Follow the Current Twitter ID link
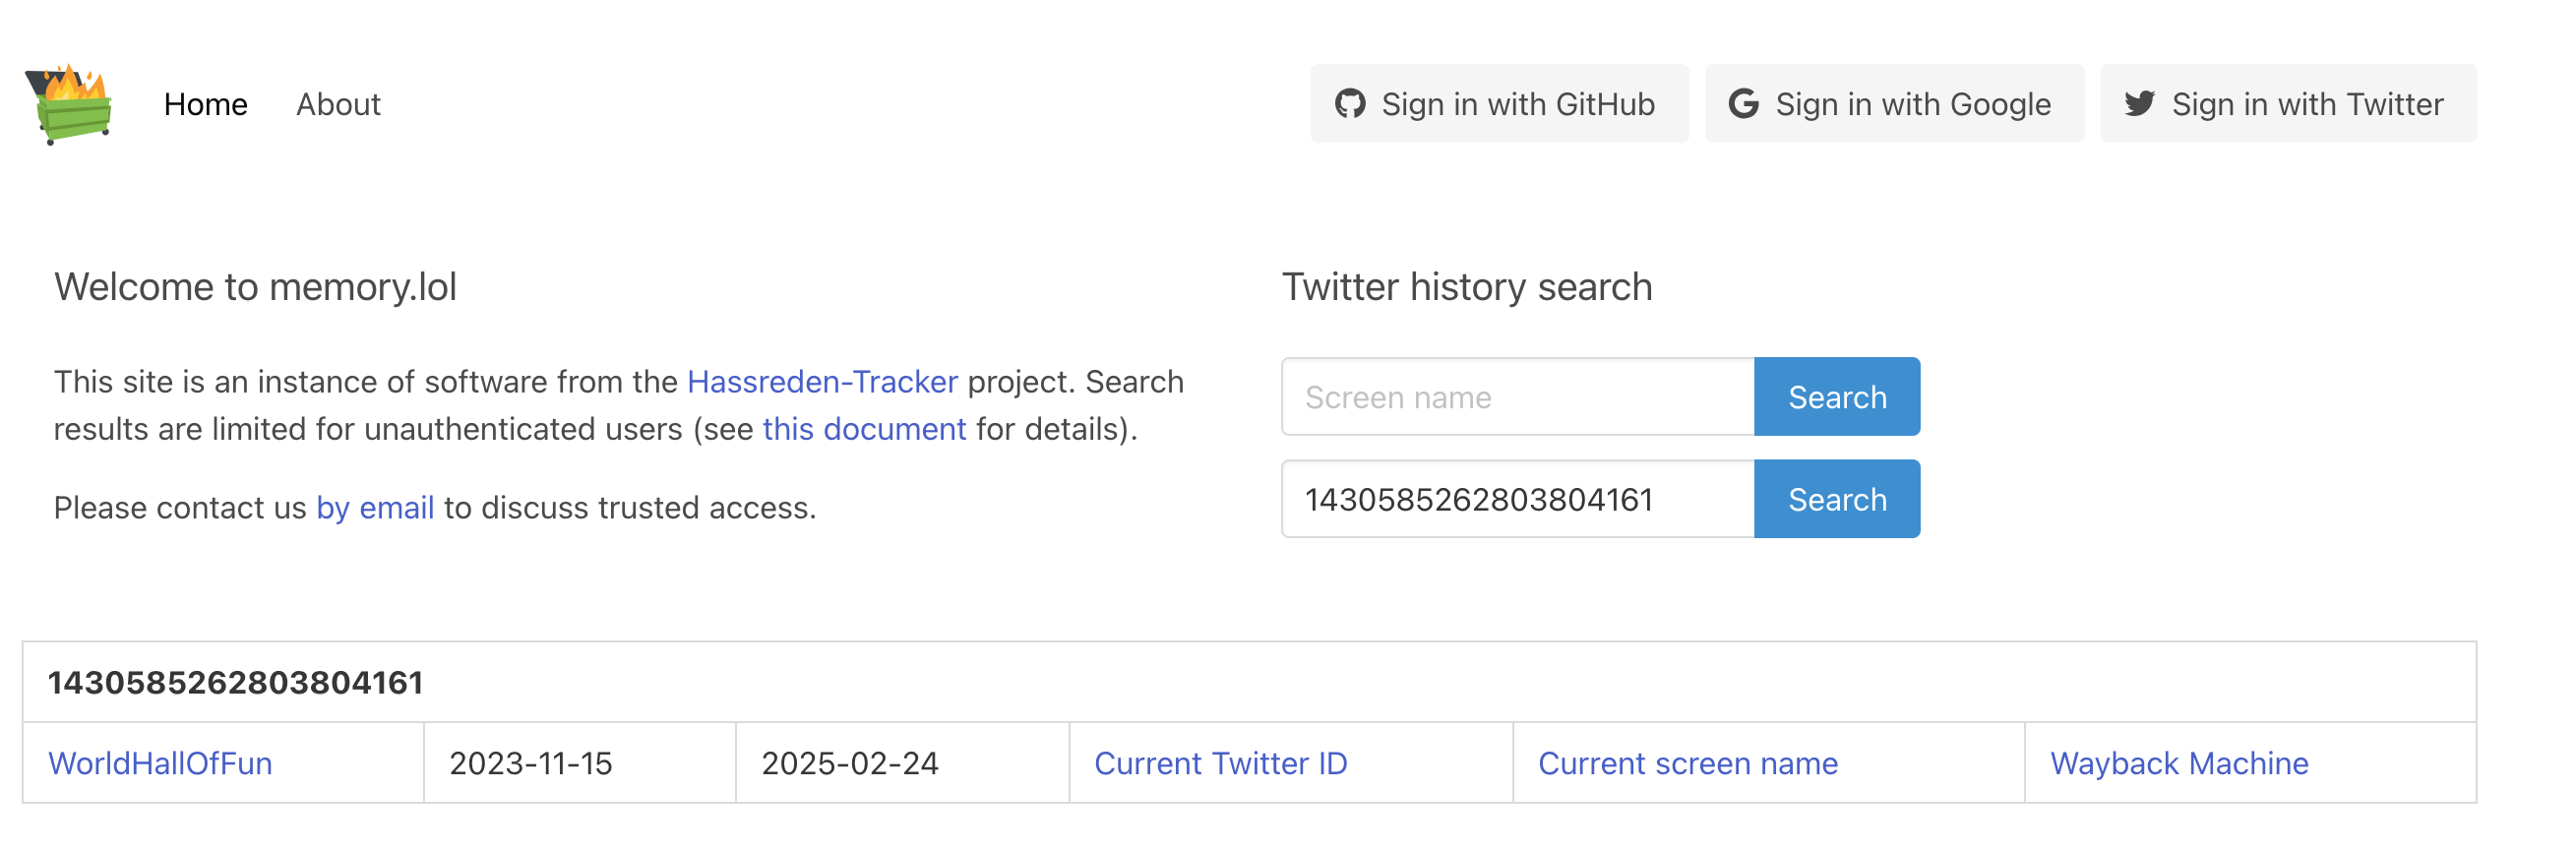Viewport: 2576px width, 850px height. click(x=1220, y=763)
